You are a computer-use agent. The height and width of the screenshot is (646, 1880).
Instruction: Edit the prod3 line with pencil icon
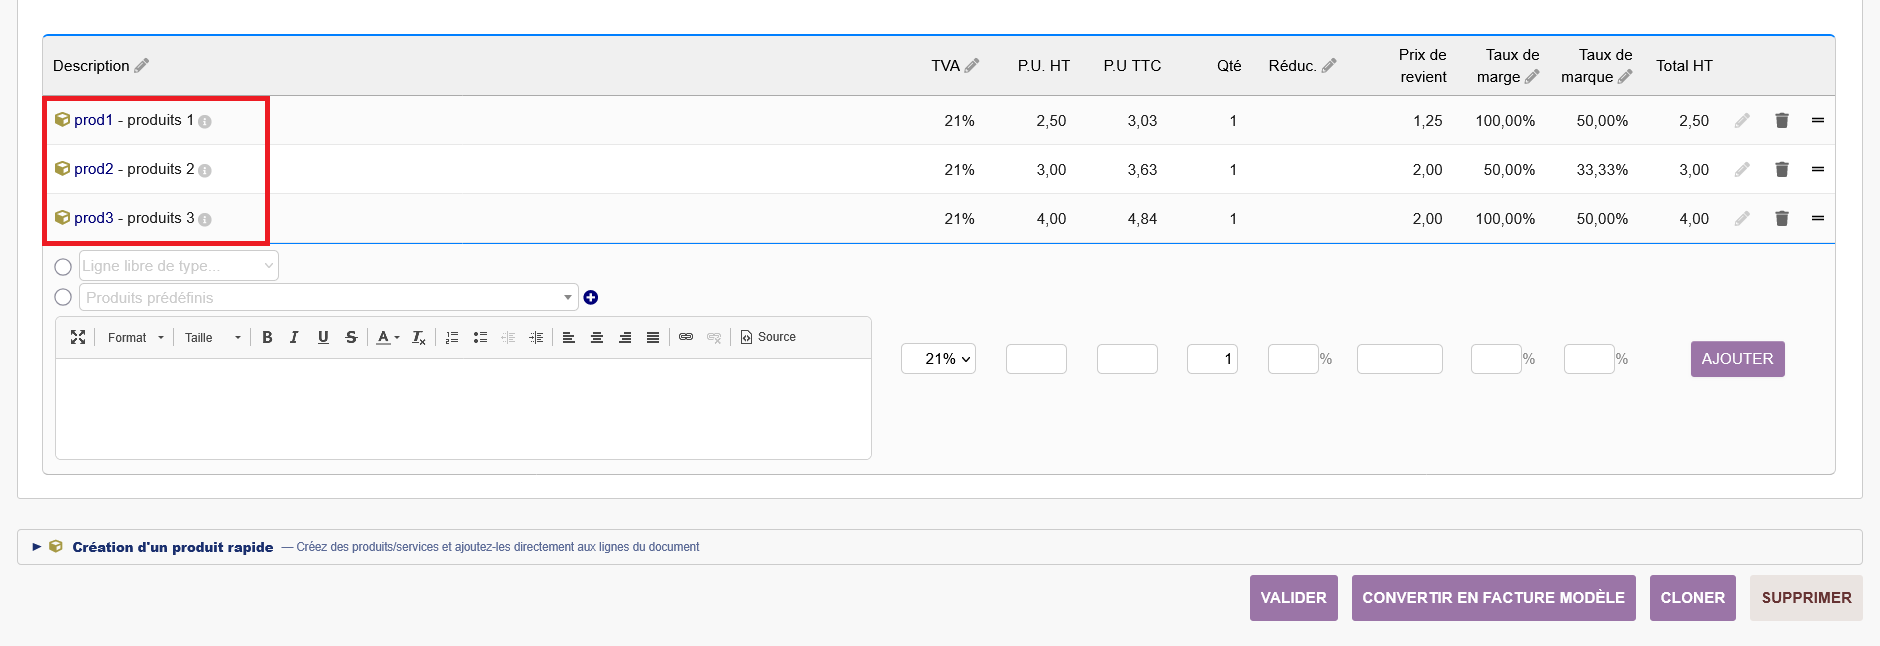pyautogui.click(x=1742, y=218)
